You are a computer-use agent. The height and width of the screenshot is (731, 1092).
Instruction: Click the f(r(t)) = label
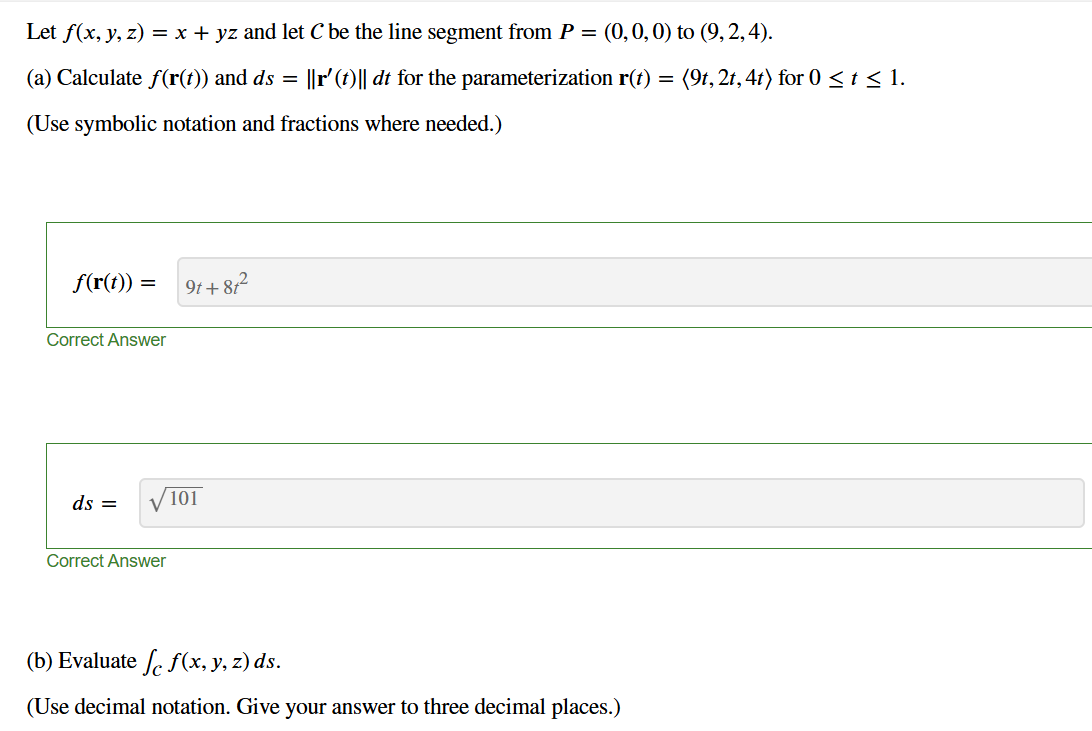(113, 282)
